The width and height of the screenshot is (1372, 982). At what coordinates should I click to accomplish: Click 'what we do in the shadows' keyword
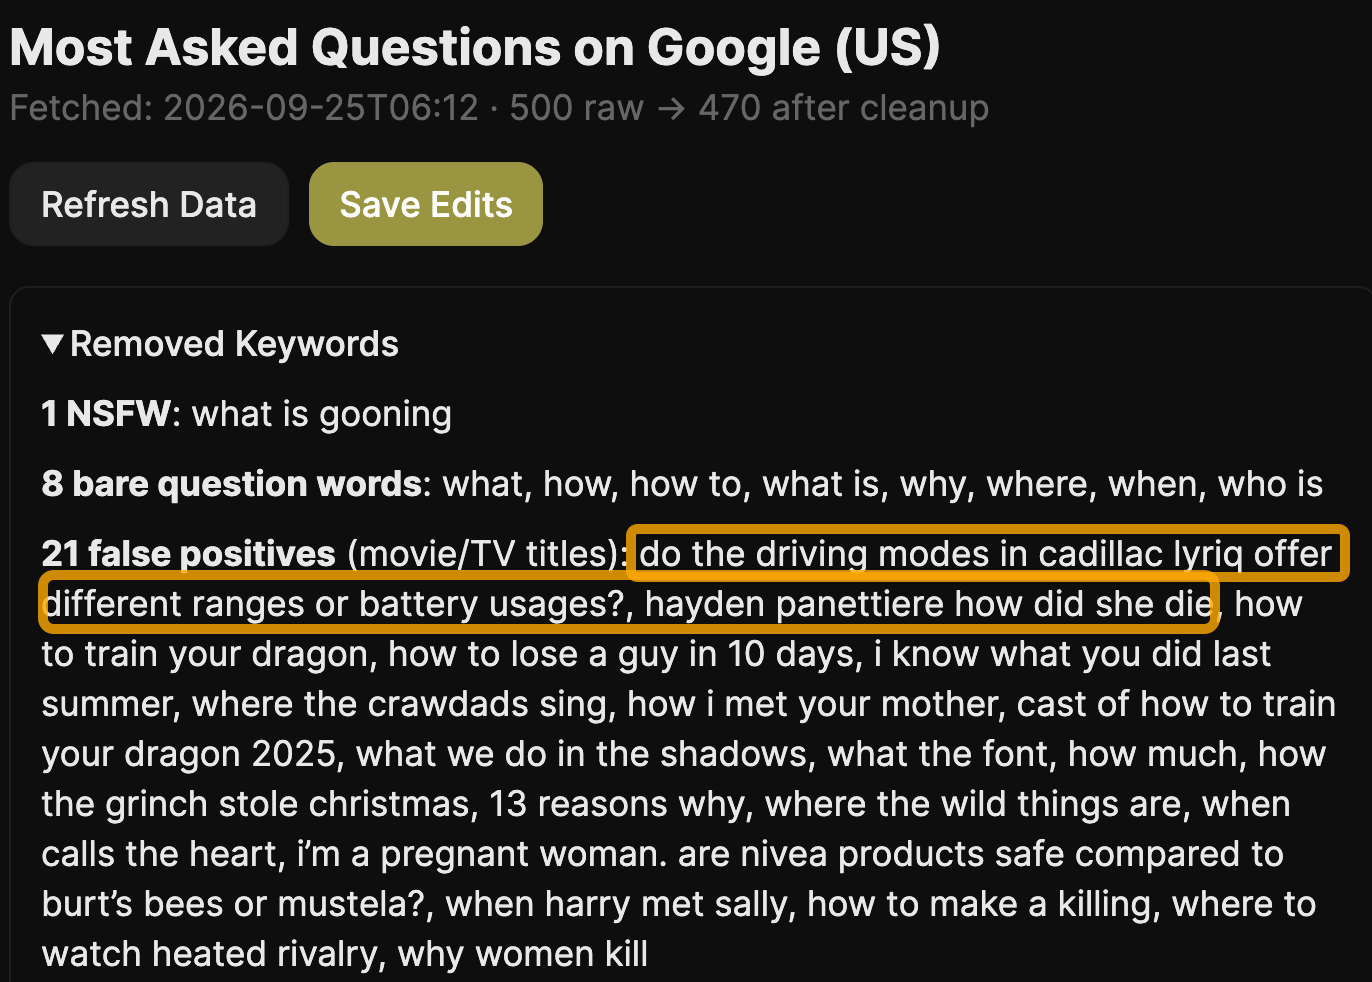pos(581,754)
